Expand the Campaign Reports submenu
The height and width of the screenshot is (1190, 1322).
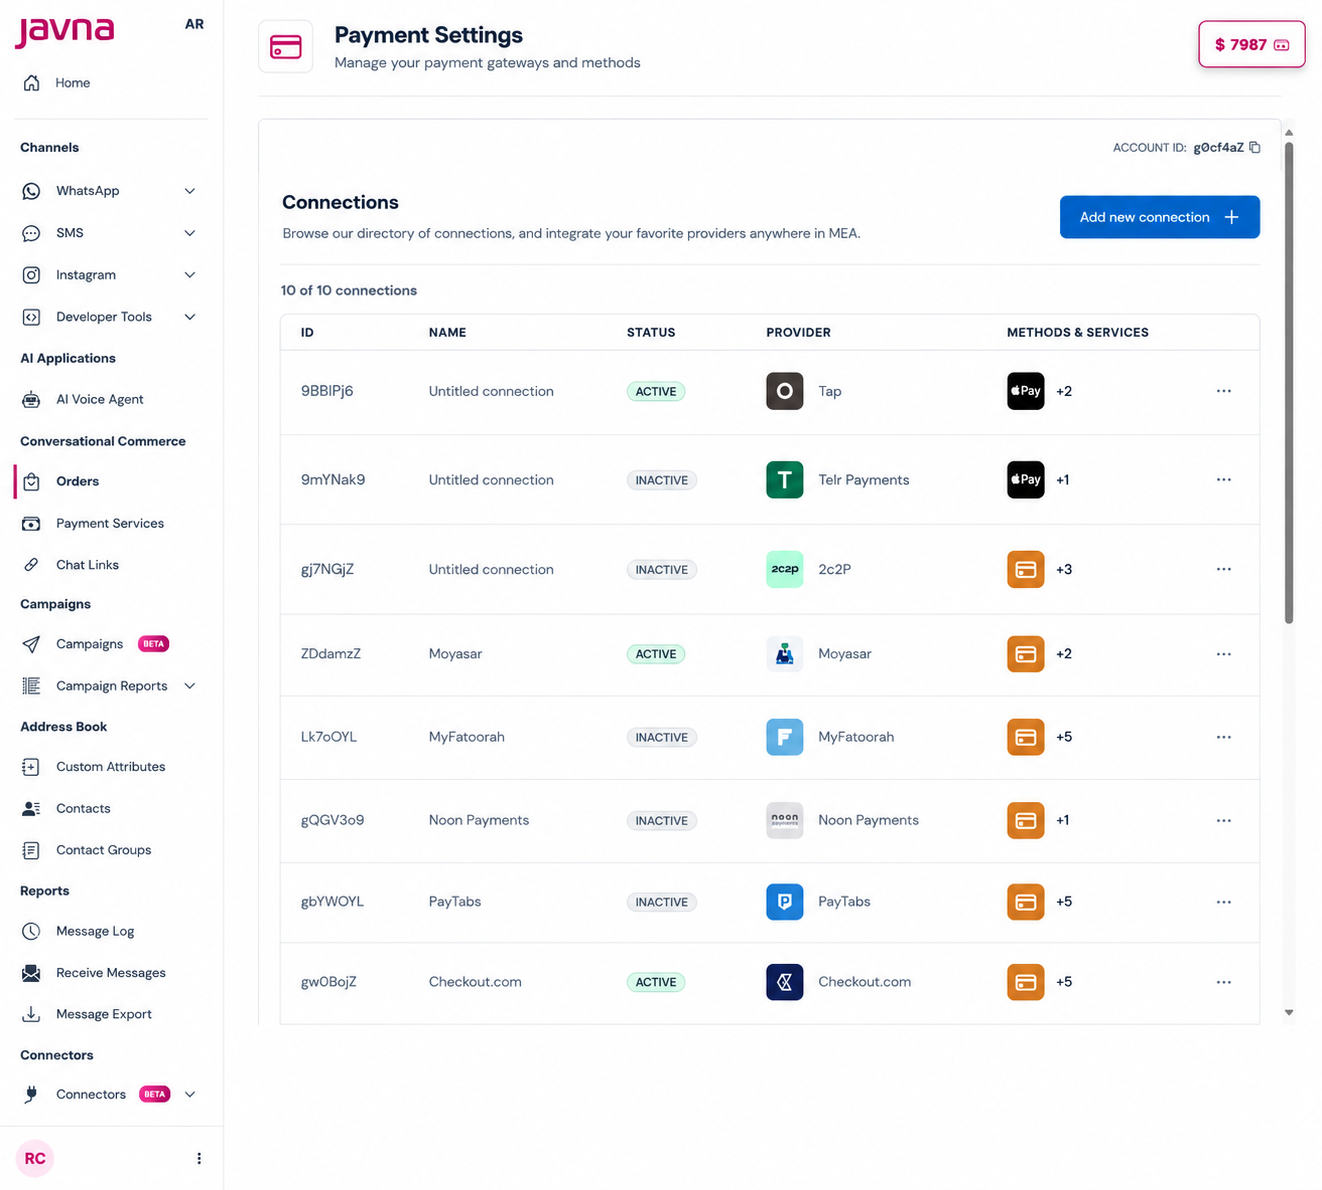189,686
